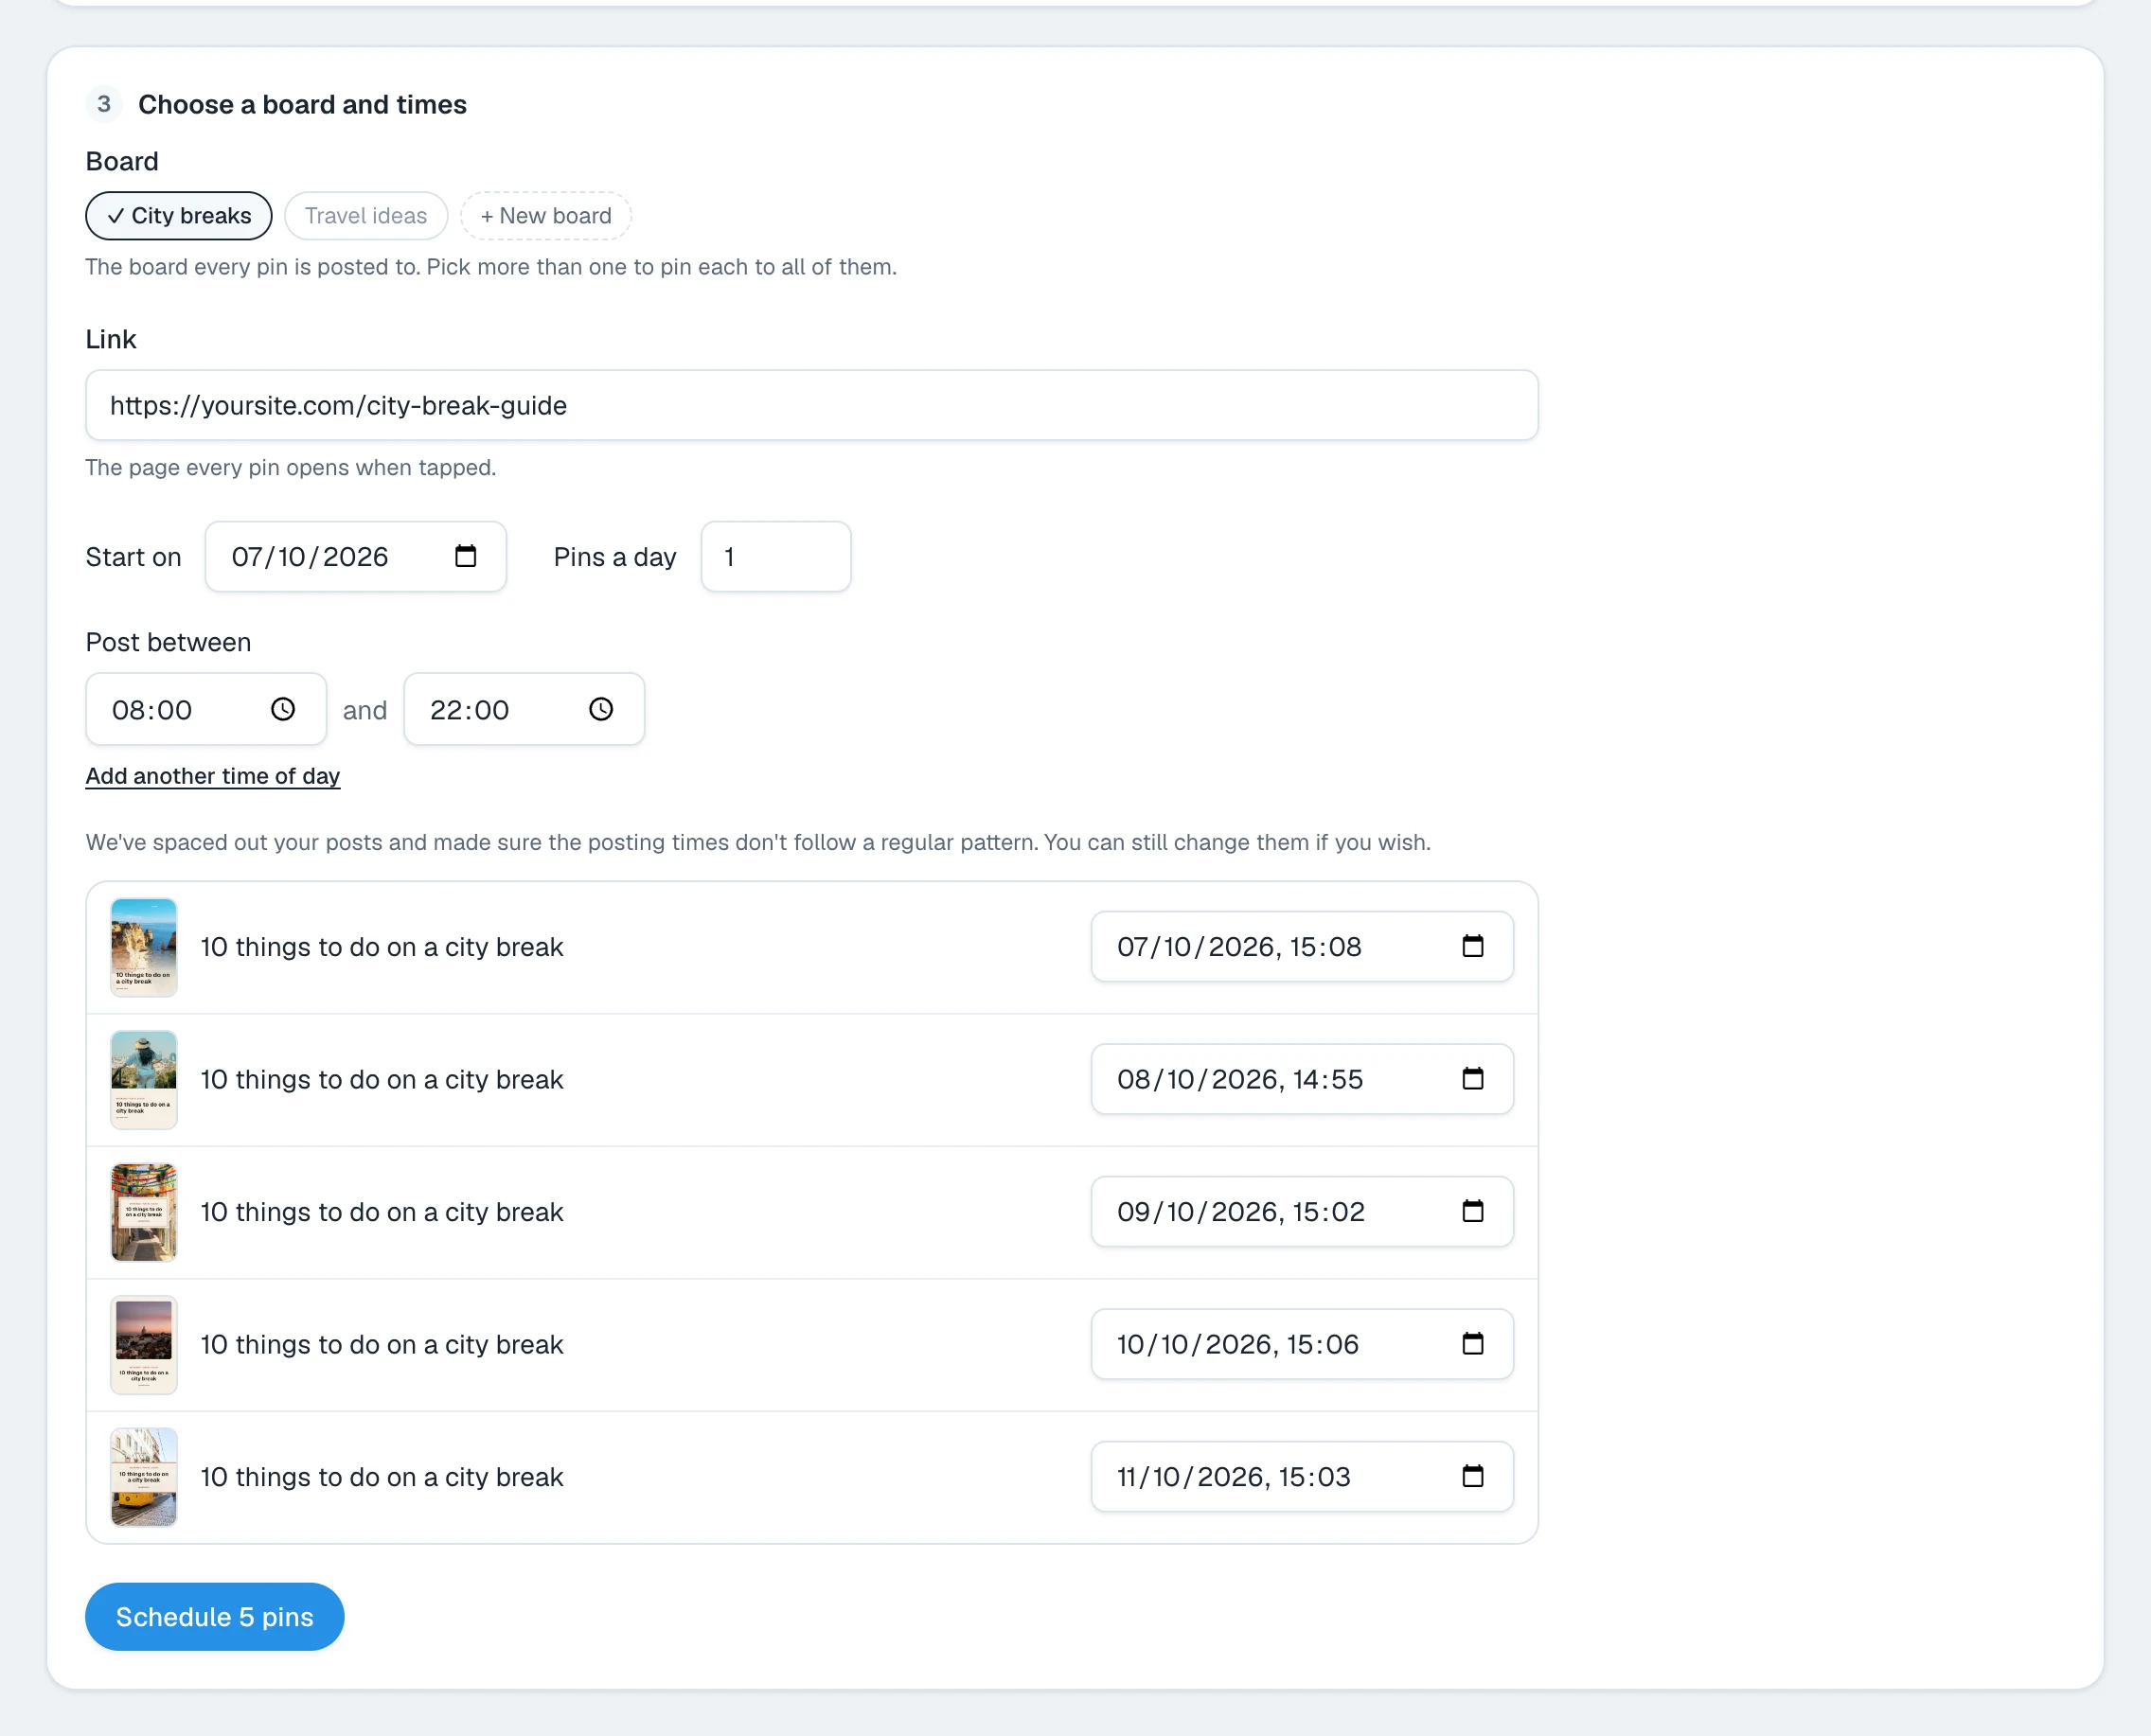The image size is (2151, 1736).
Task: Select the Travel ideas board chip
Action: pos(366,216)
